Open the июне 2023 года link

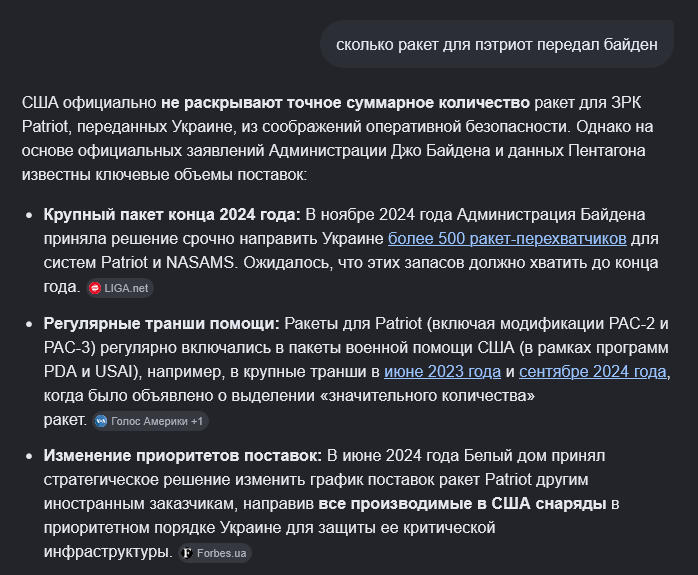pyautogui.click(x=442, y=372)
